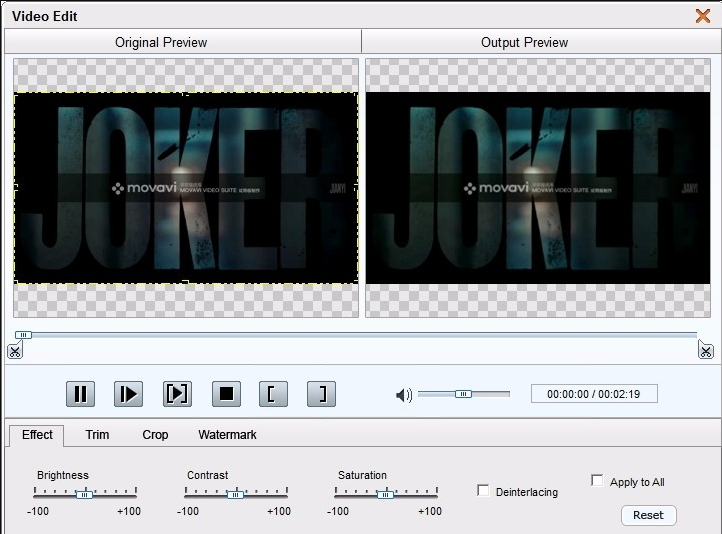Click the Saturation slider handle

point(385,494)
